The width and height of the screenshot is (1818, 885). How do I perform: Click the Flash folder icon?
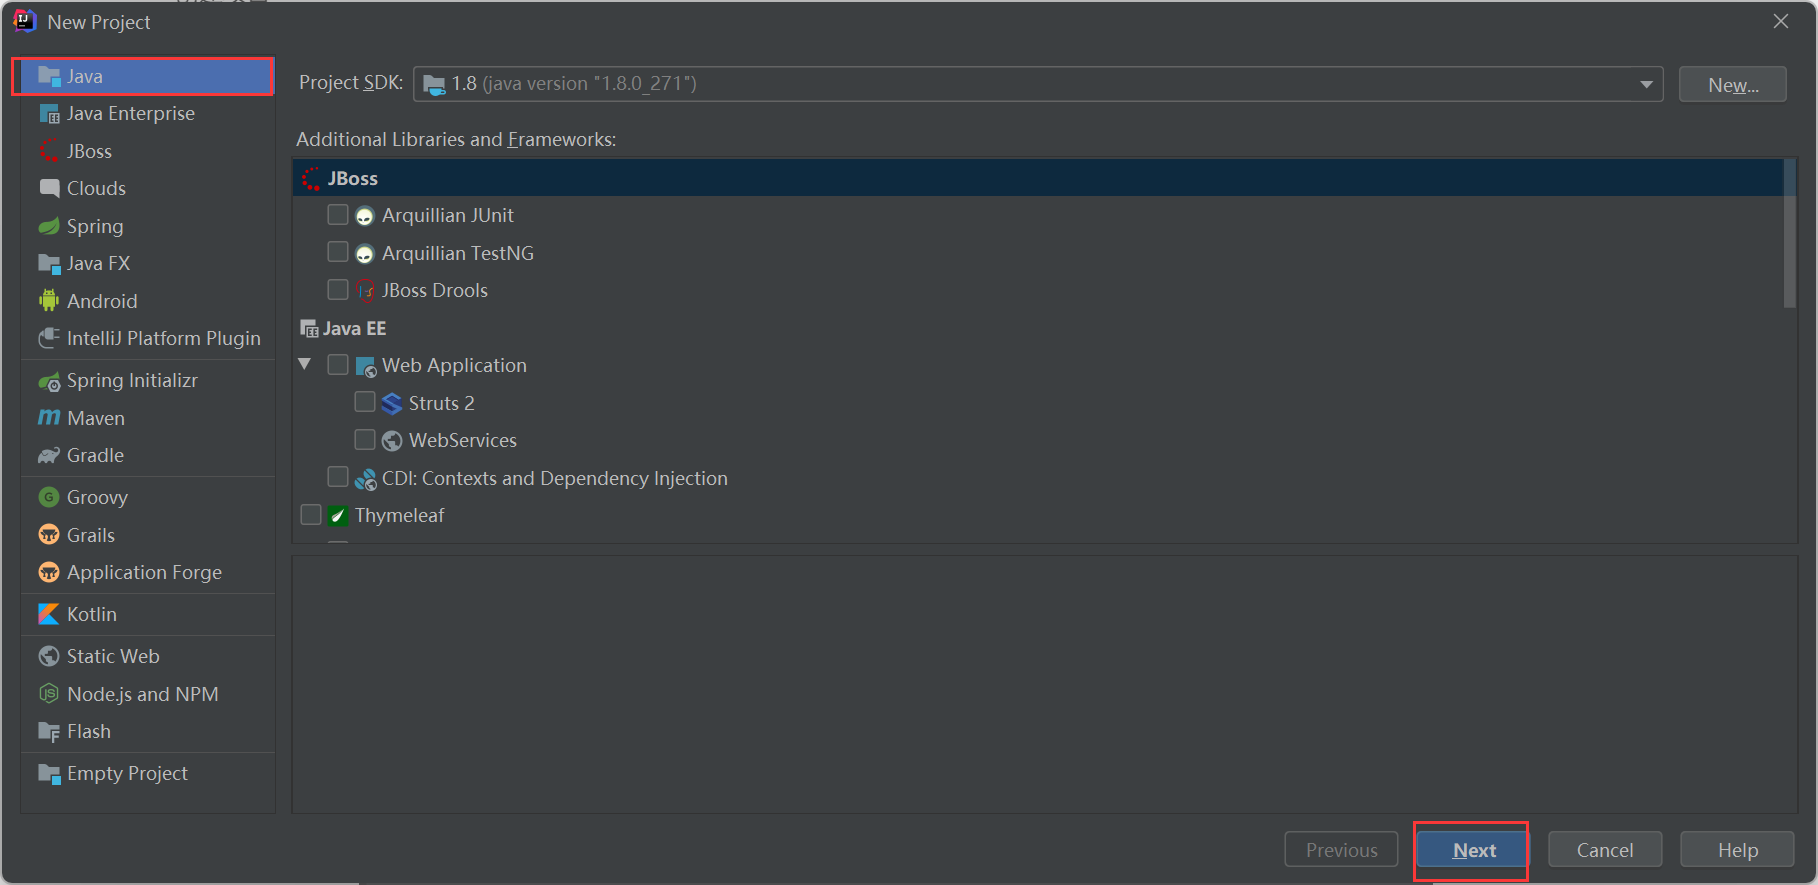pyautogui.click(x=49, y=732)
